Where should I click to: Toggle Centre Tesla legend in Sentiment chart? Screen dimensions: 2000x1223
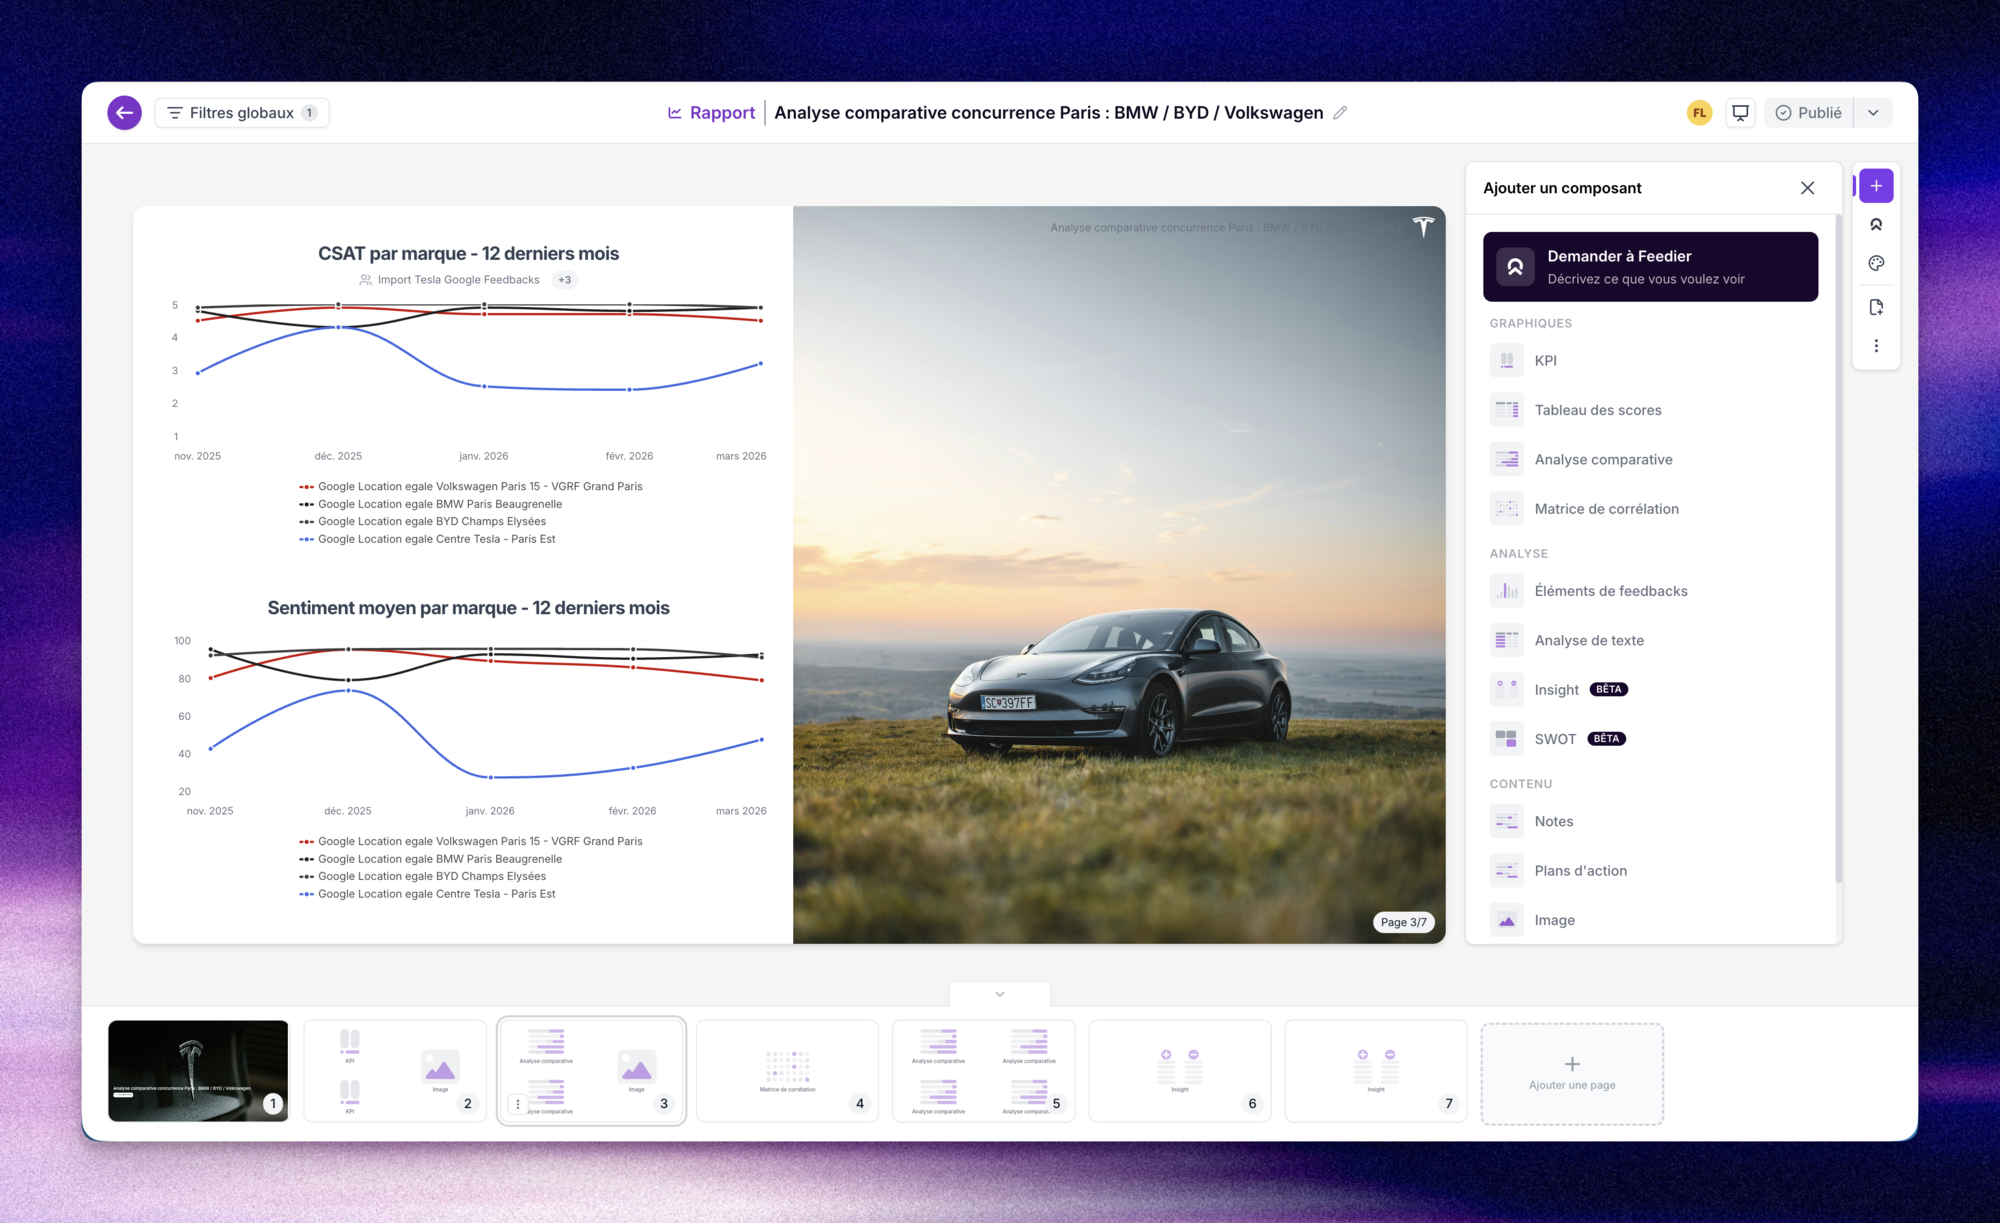(427, 894)
